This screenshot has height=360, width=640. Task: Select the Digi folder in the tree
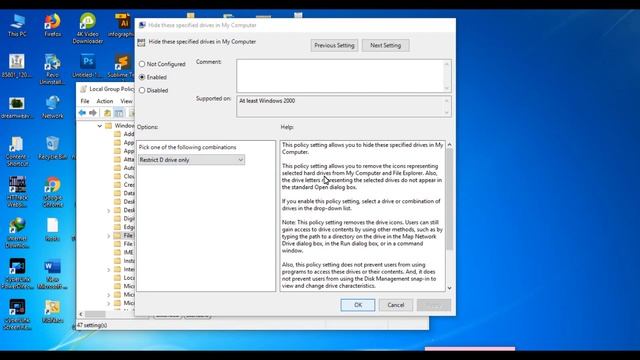tap(124, 219)
